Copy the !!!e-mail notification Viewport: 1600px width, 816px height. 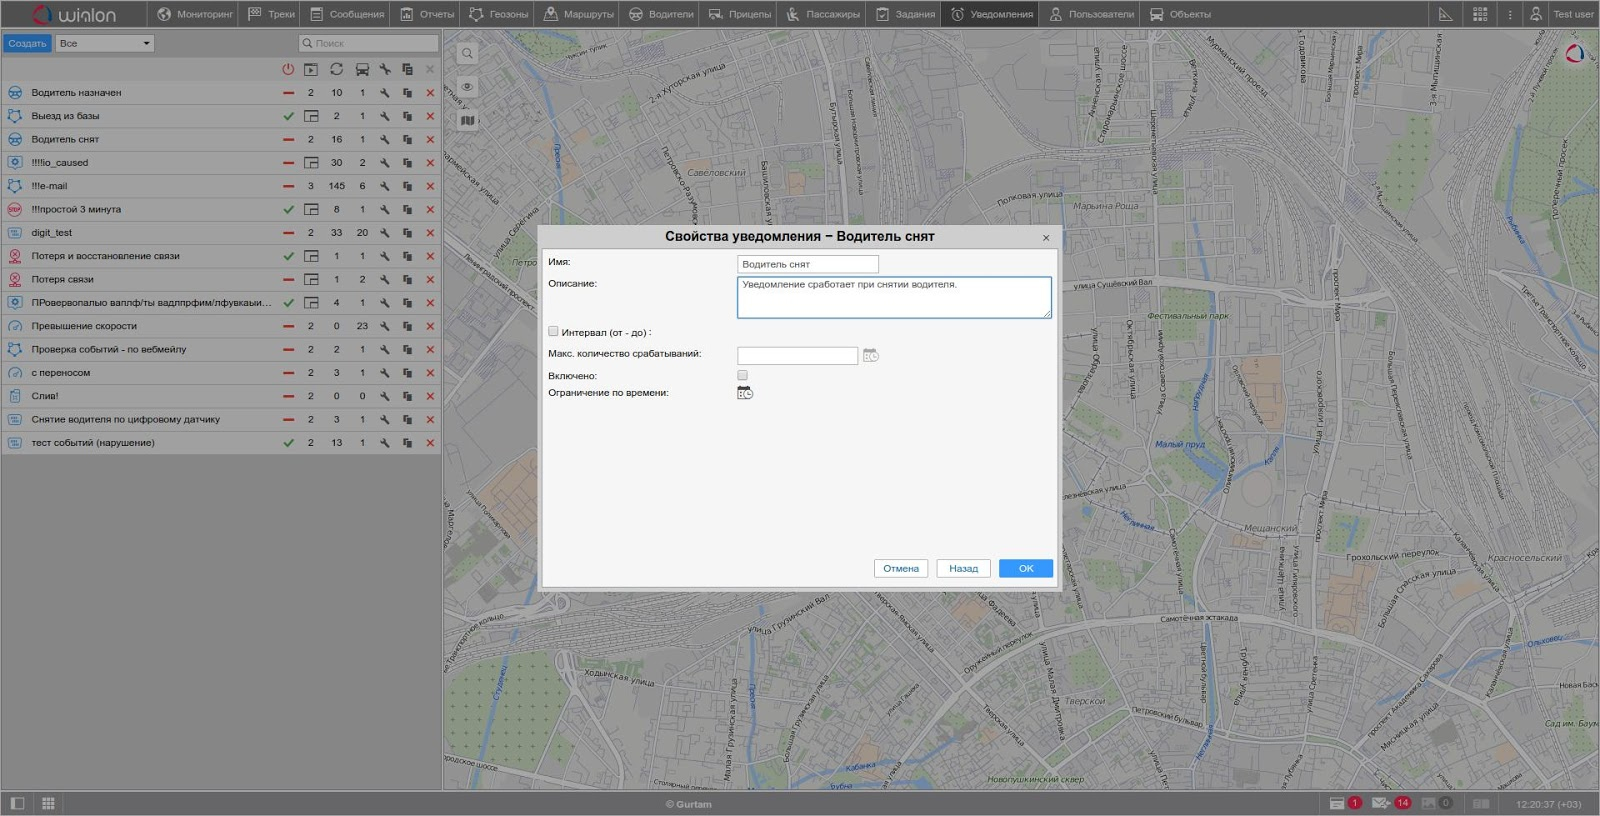(407, 186)
